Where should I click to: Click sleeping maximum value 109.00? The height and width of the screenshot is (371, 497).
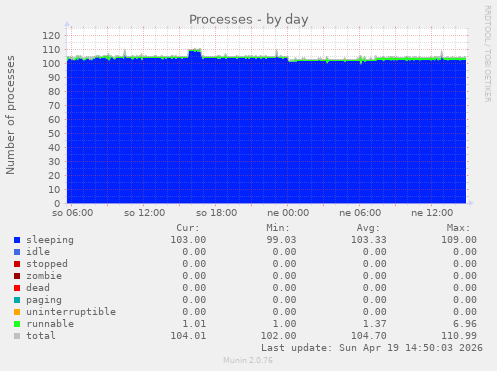tap(459, 240)
